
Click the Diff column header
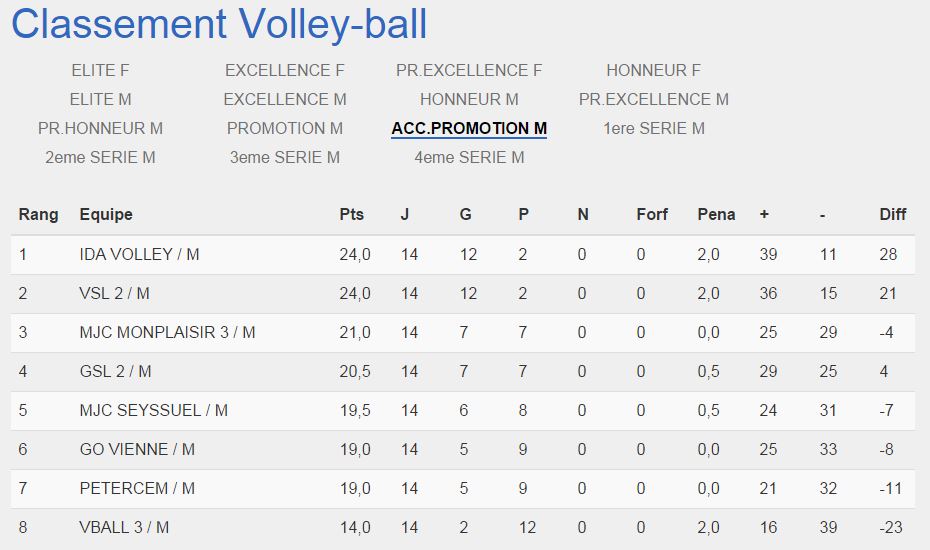pyautogui.click(x=893, y=214)
